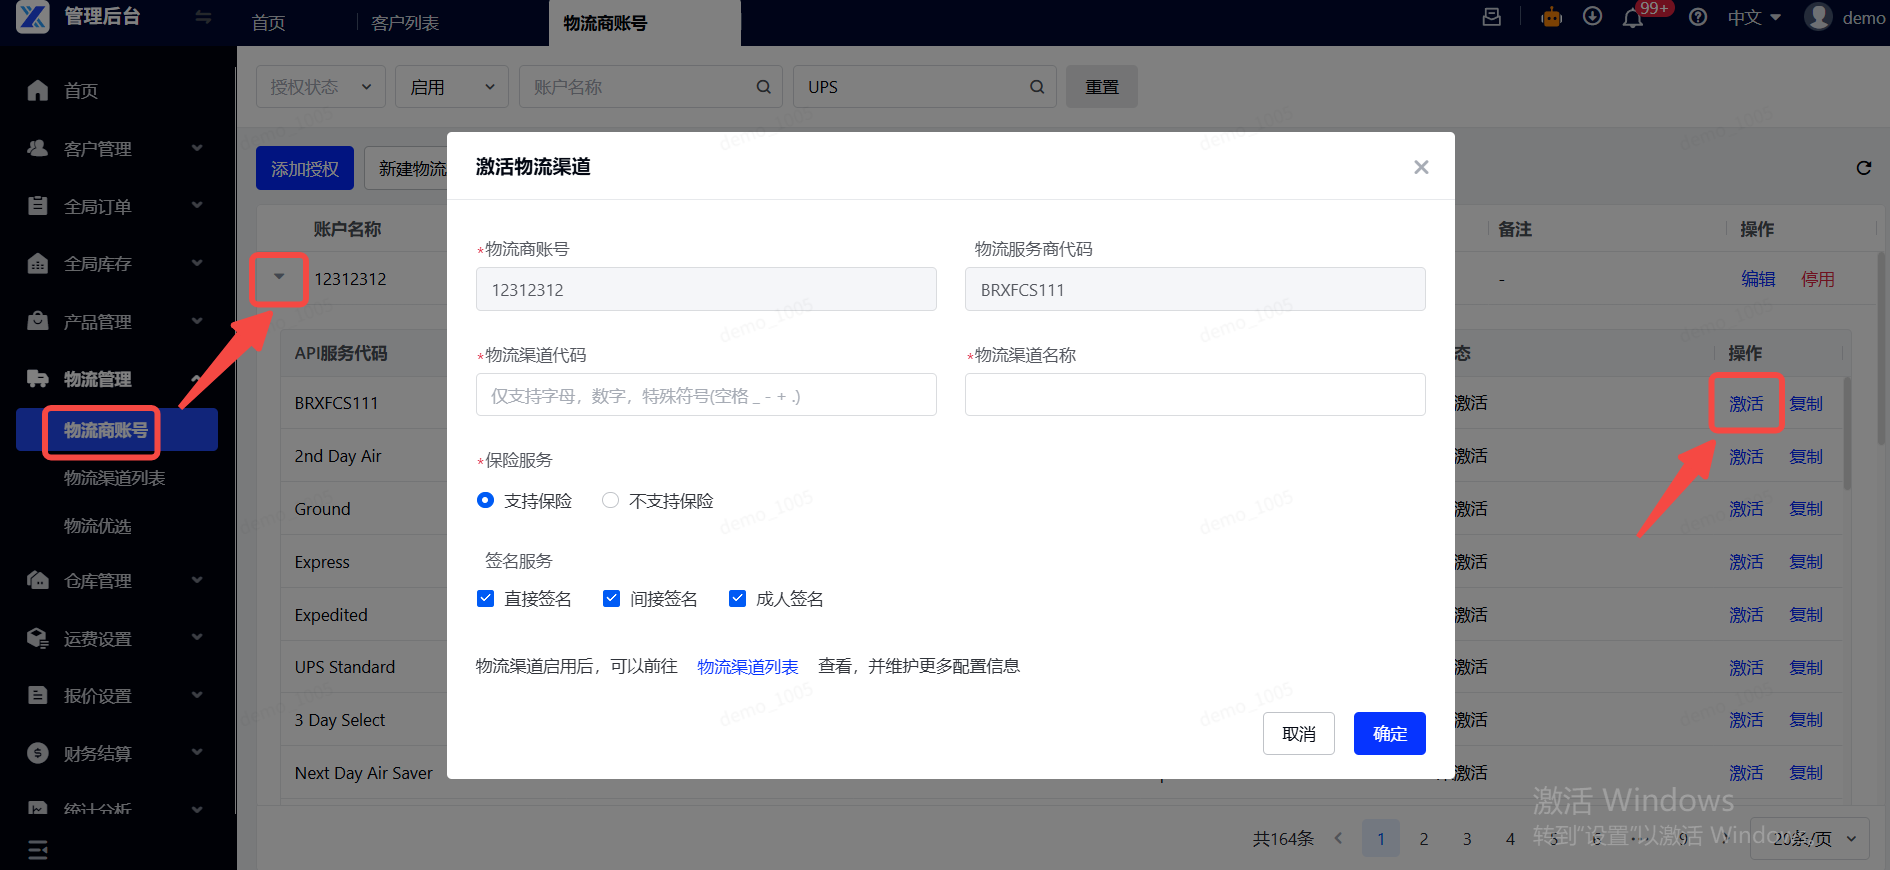The width and height of the screenshot is (1890, 870).
Task: Click 激活 for the BRXFCS111 row
Action: (x=1746, y=404)
